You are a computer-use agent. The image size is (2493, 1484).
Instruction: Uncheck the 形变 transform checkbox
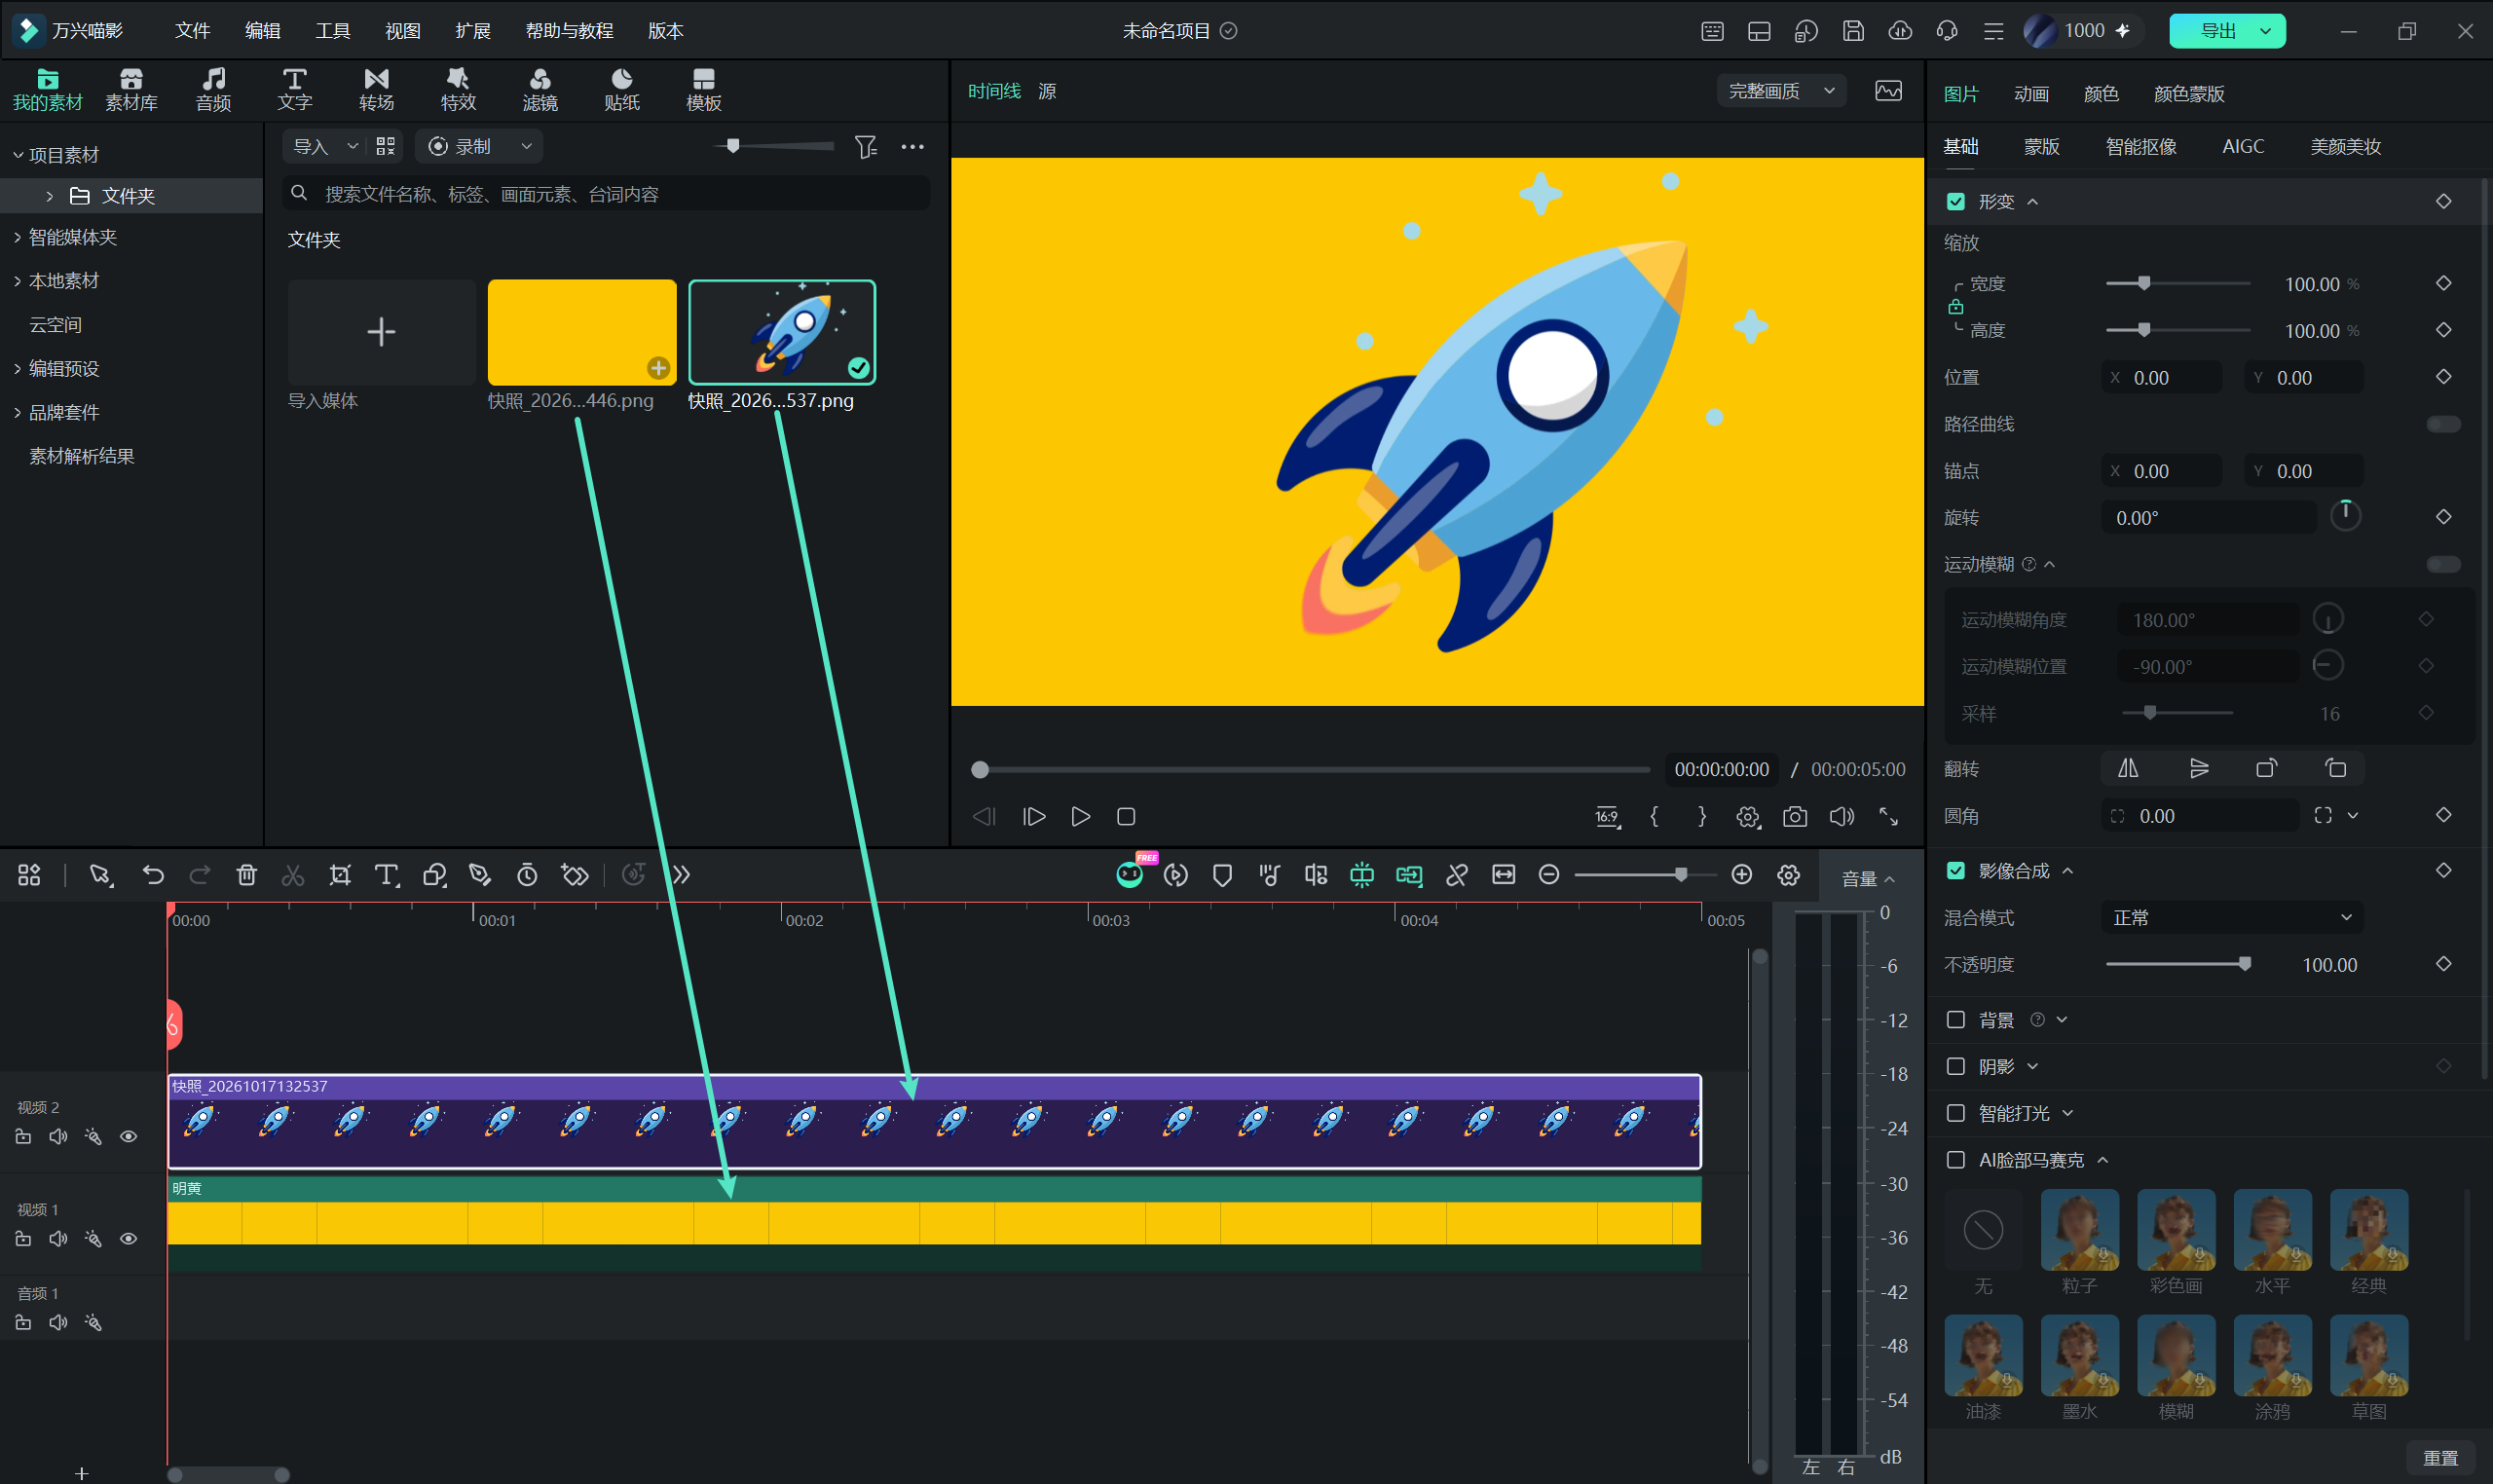(1956, 202)
